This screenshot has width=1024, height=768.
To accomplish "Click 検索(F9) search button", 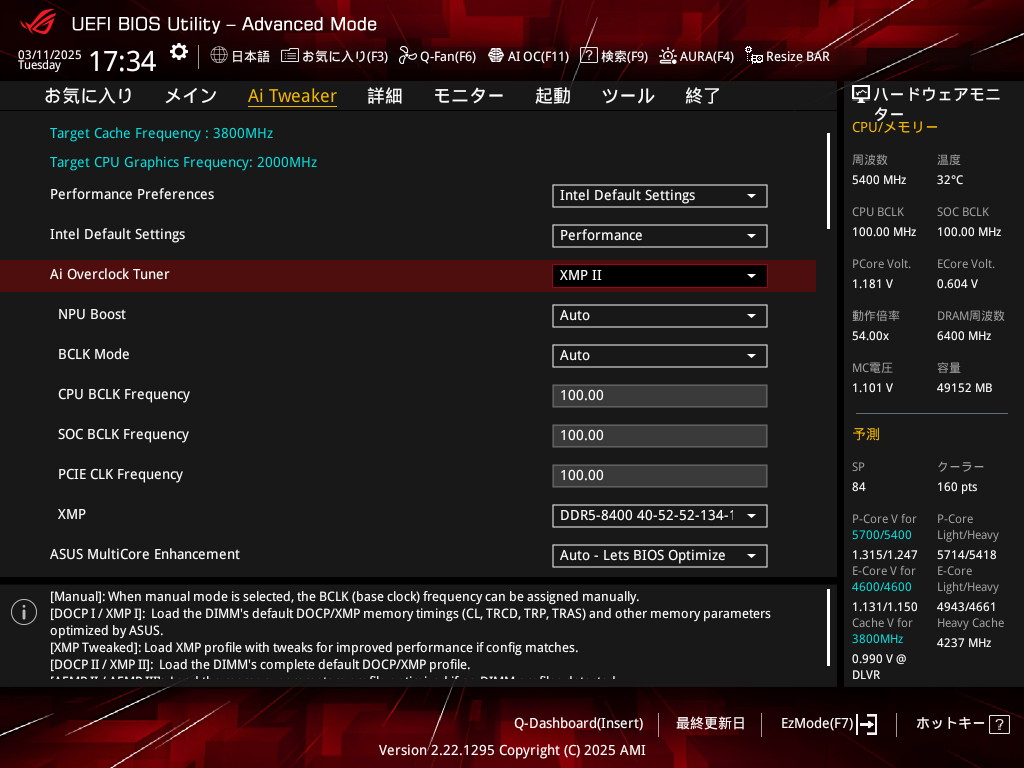I will pos(624,57).
